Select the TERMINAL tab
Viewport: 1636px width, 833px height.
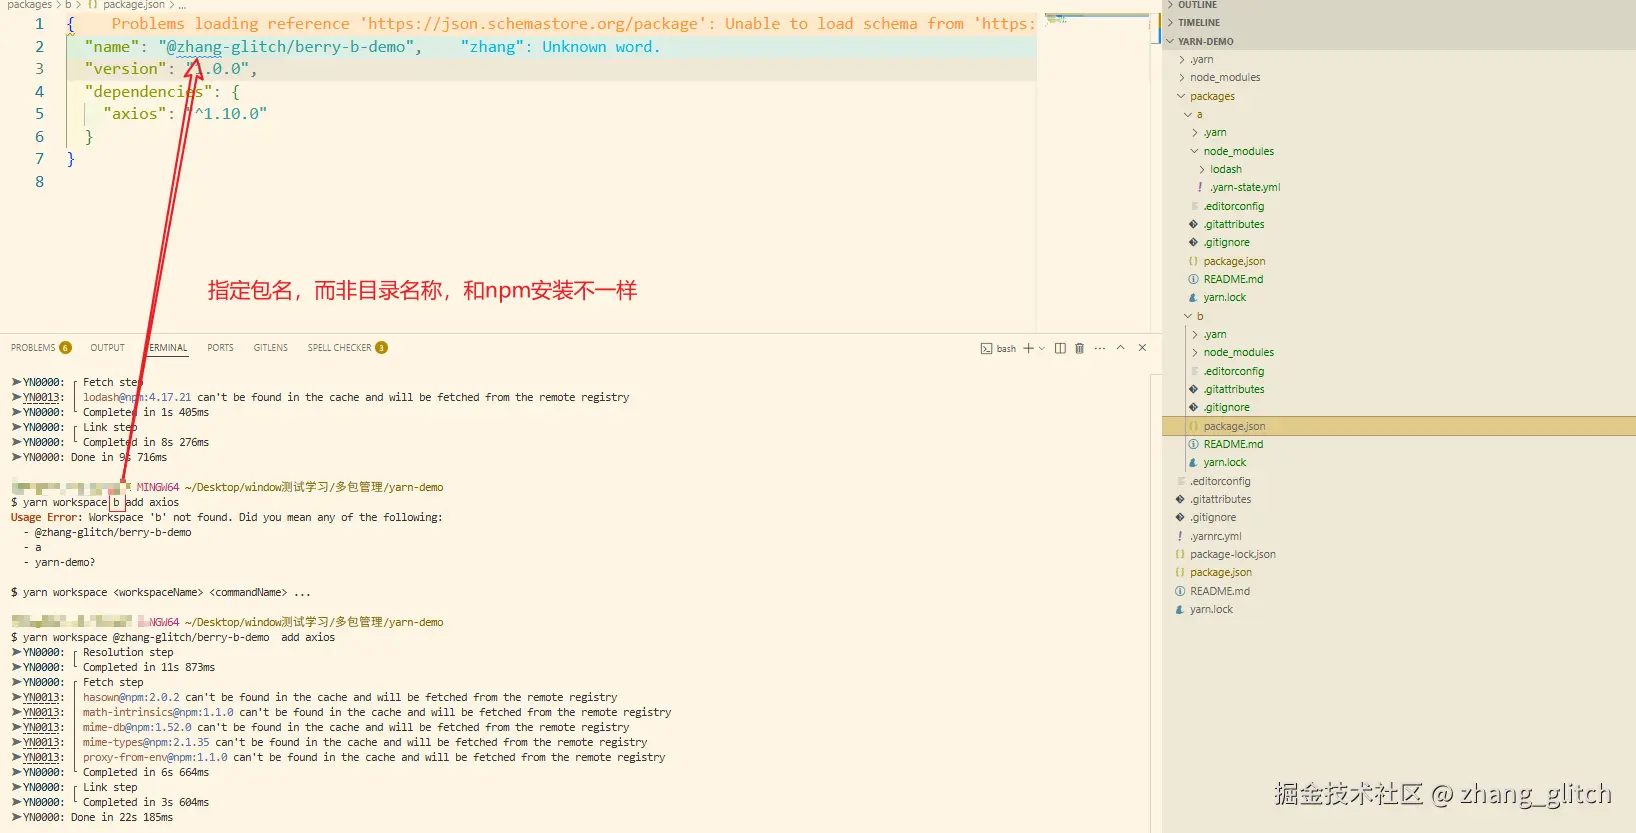tap(168, 348)
